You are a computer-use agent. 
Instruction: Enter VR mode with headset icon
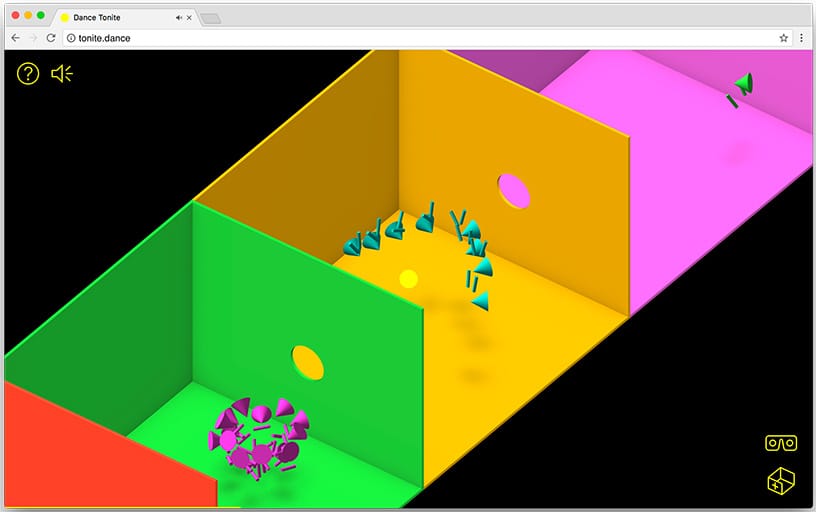pos(780,442)
